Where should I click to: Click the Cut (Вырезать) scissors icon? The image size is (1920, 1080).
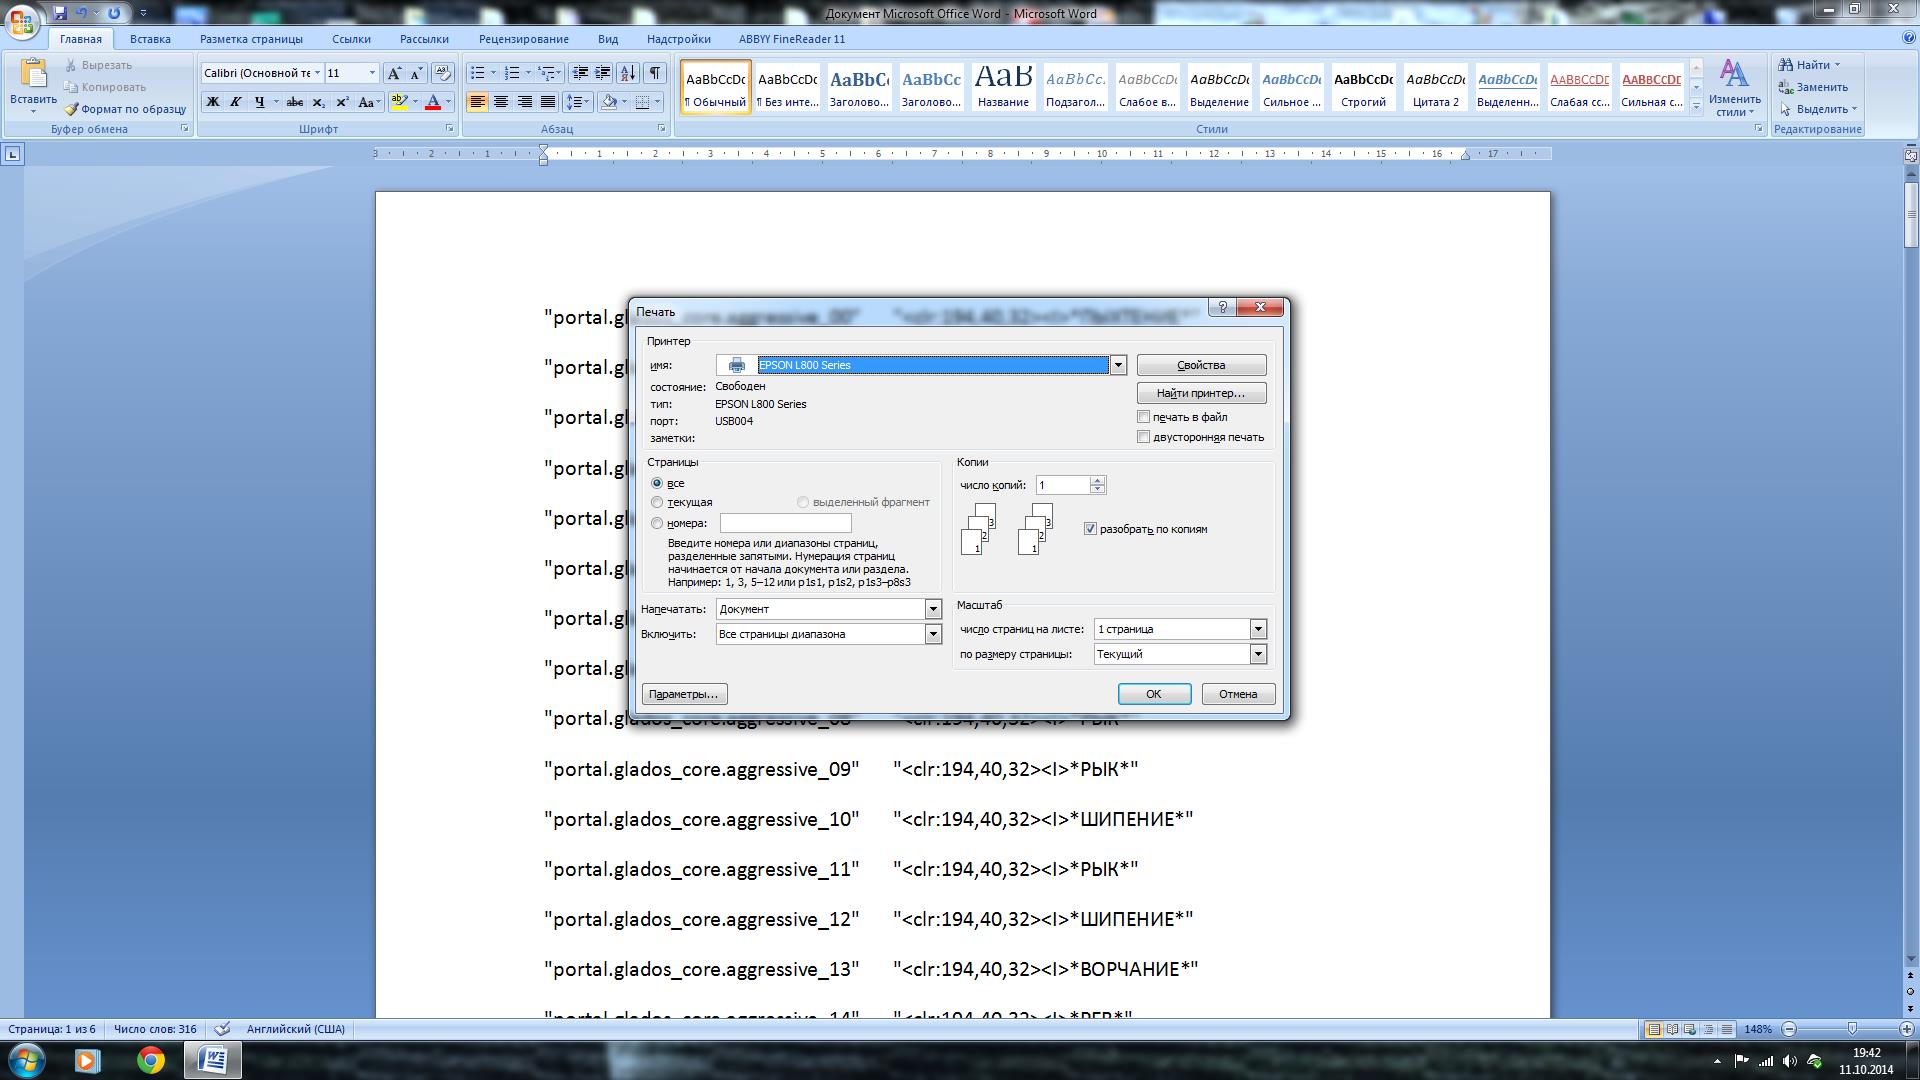click(71, 65)
